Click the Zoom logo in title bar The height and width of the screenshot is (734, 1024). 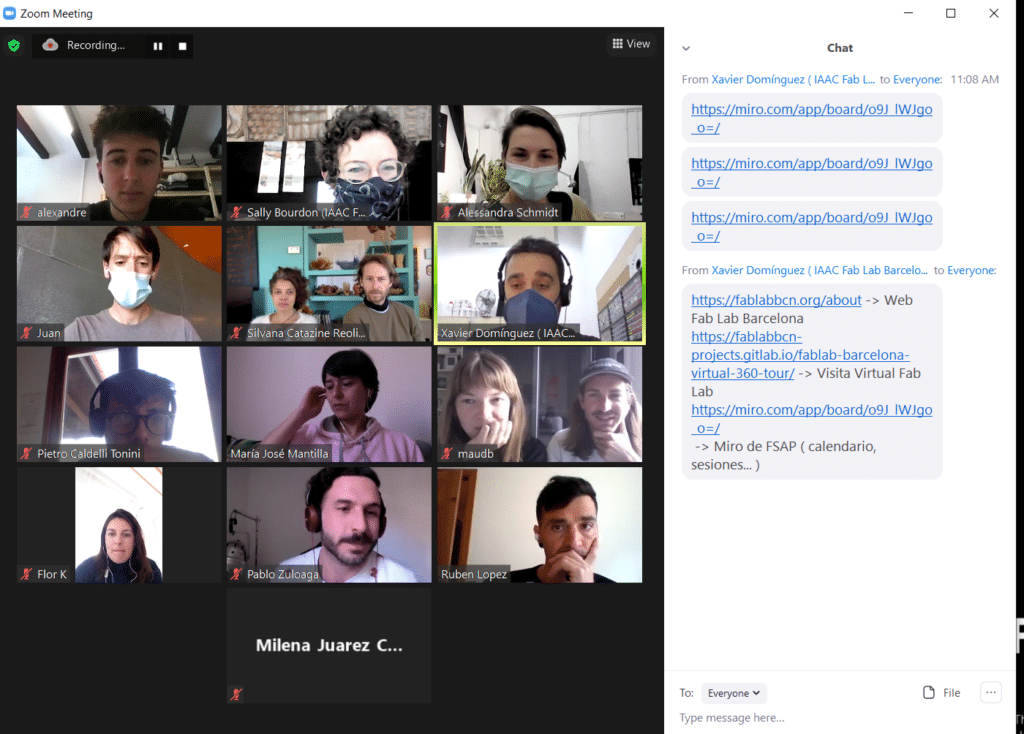click(10, 13)
